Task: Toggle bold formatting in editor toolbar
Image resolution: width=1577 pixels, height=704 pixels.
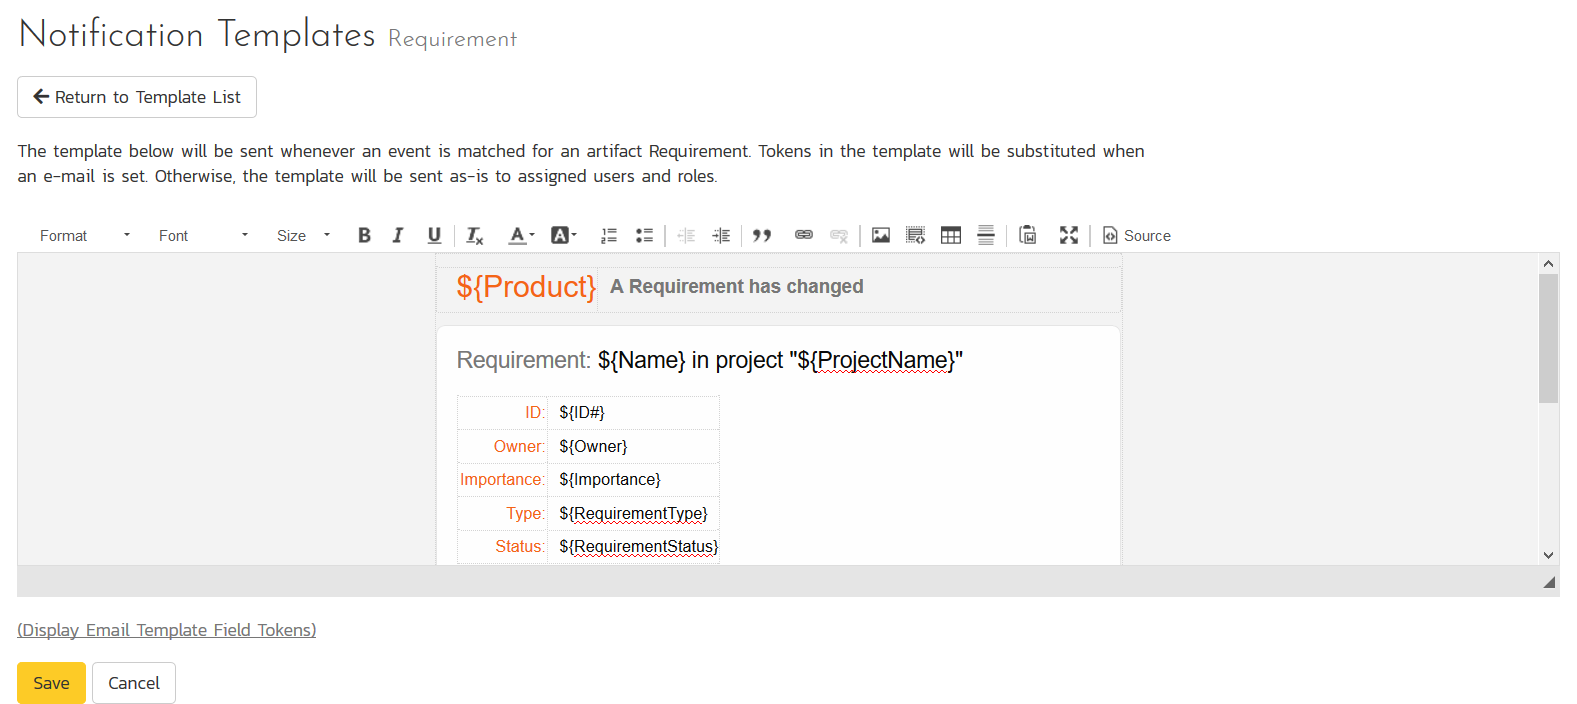Action: (364, 235)
